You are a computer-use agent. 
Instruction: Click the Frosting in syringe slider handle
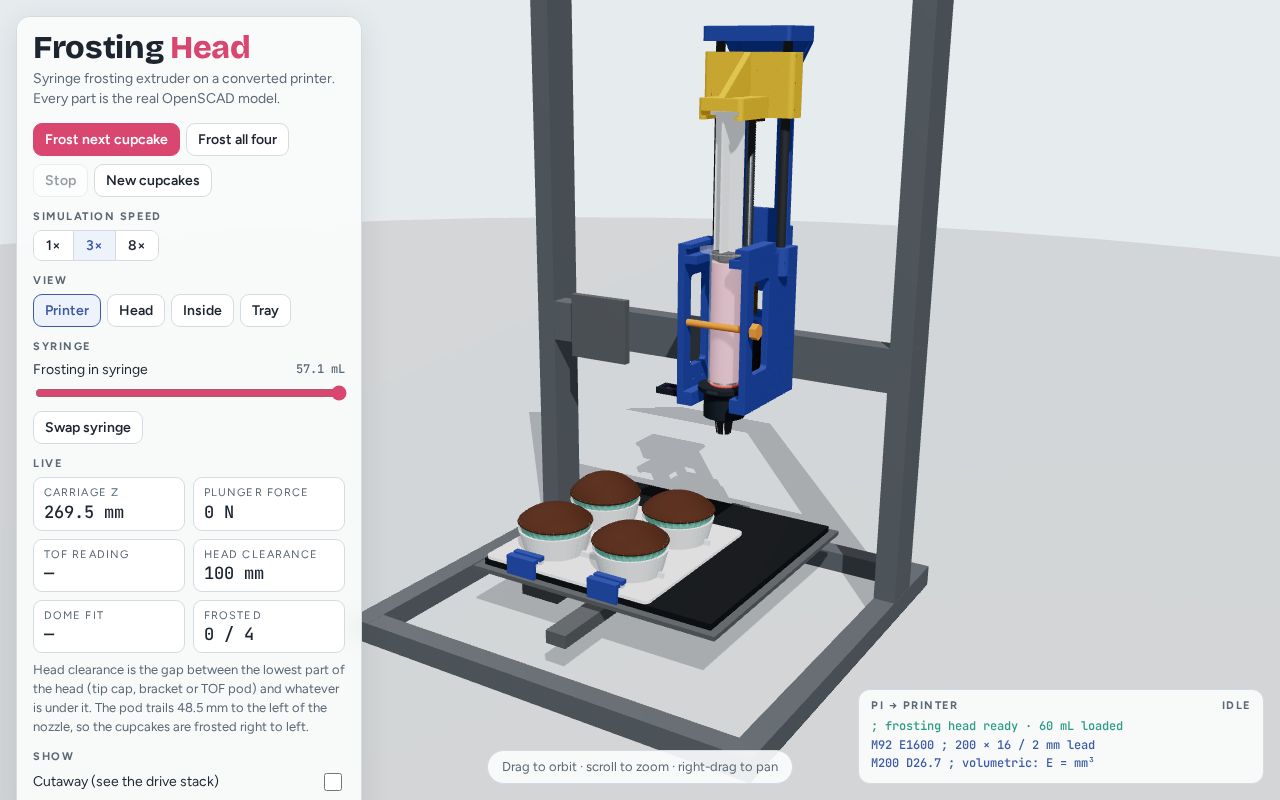click(x=339, y=393)
